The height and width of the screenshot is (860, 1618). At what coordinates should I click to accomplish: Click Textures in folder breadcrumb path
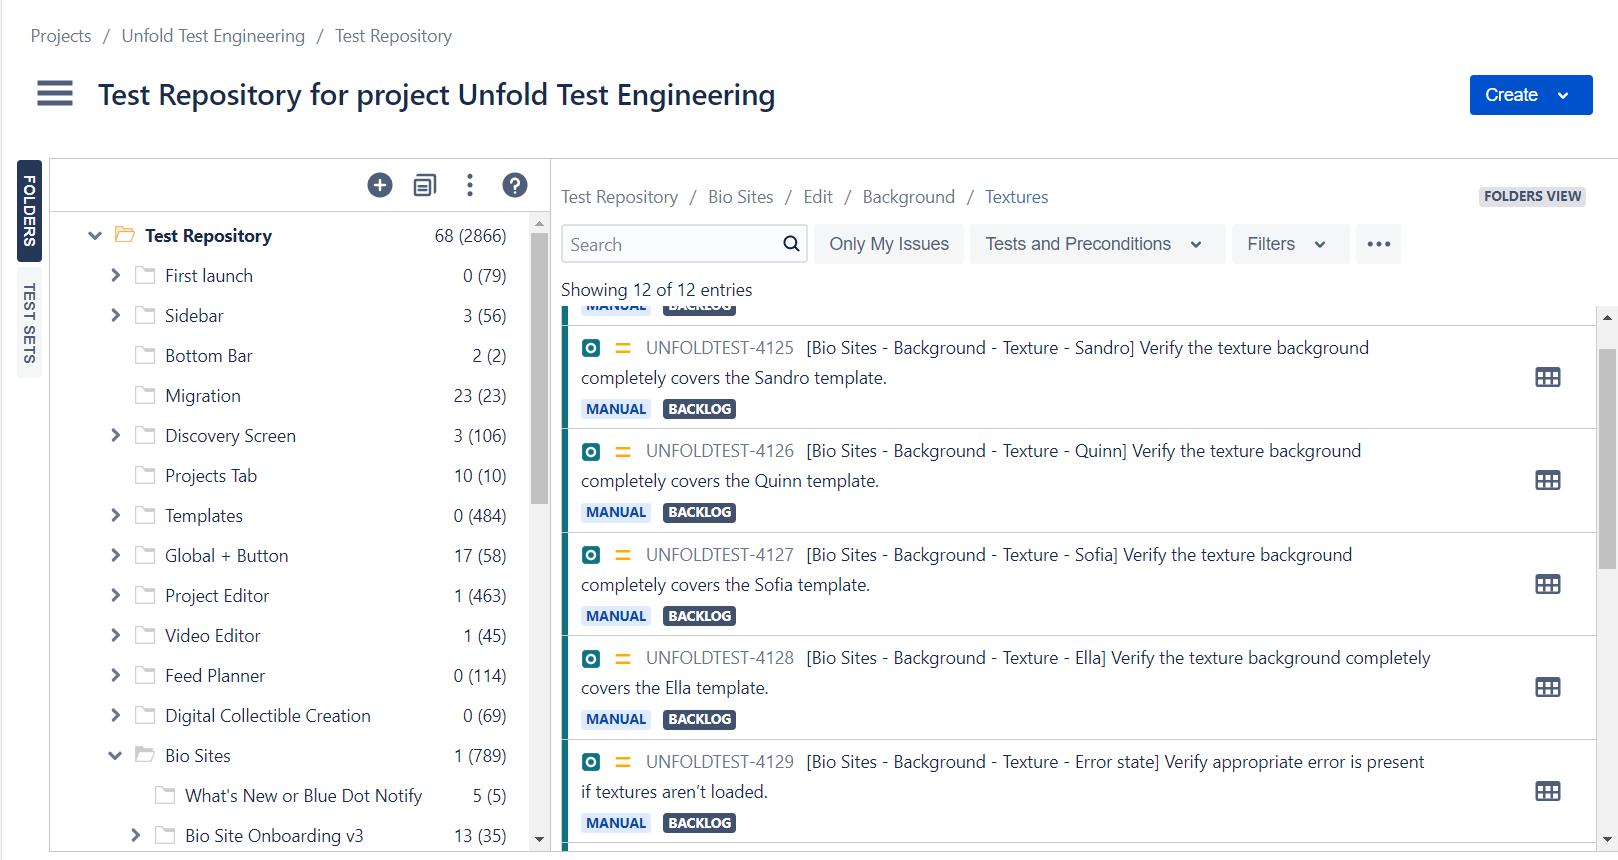click(1017, 197)
